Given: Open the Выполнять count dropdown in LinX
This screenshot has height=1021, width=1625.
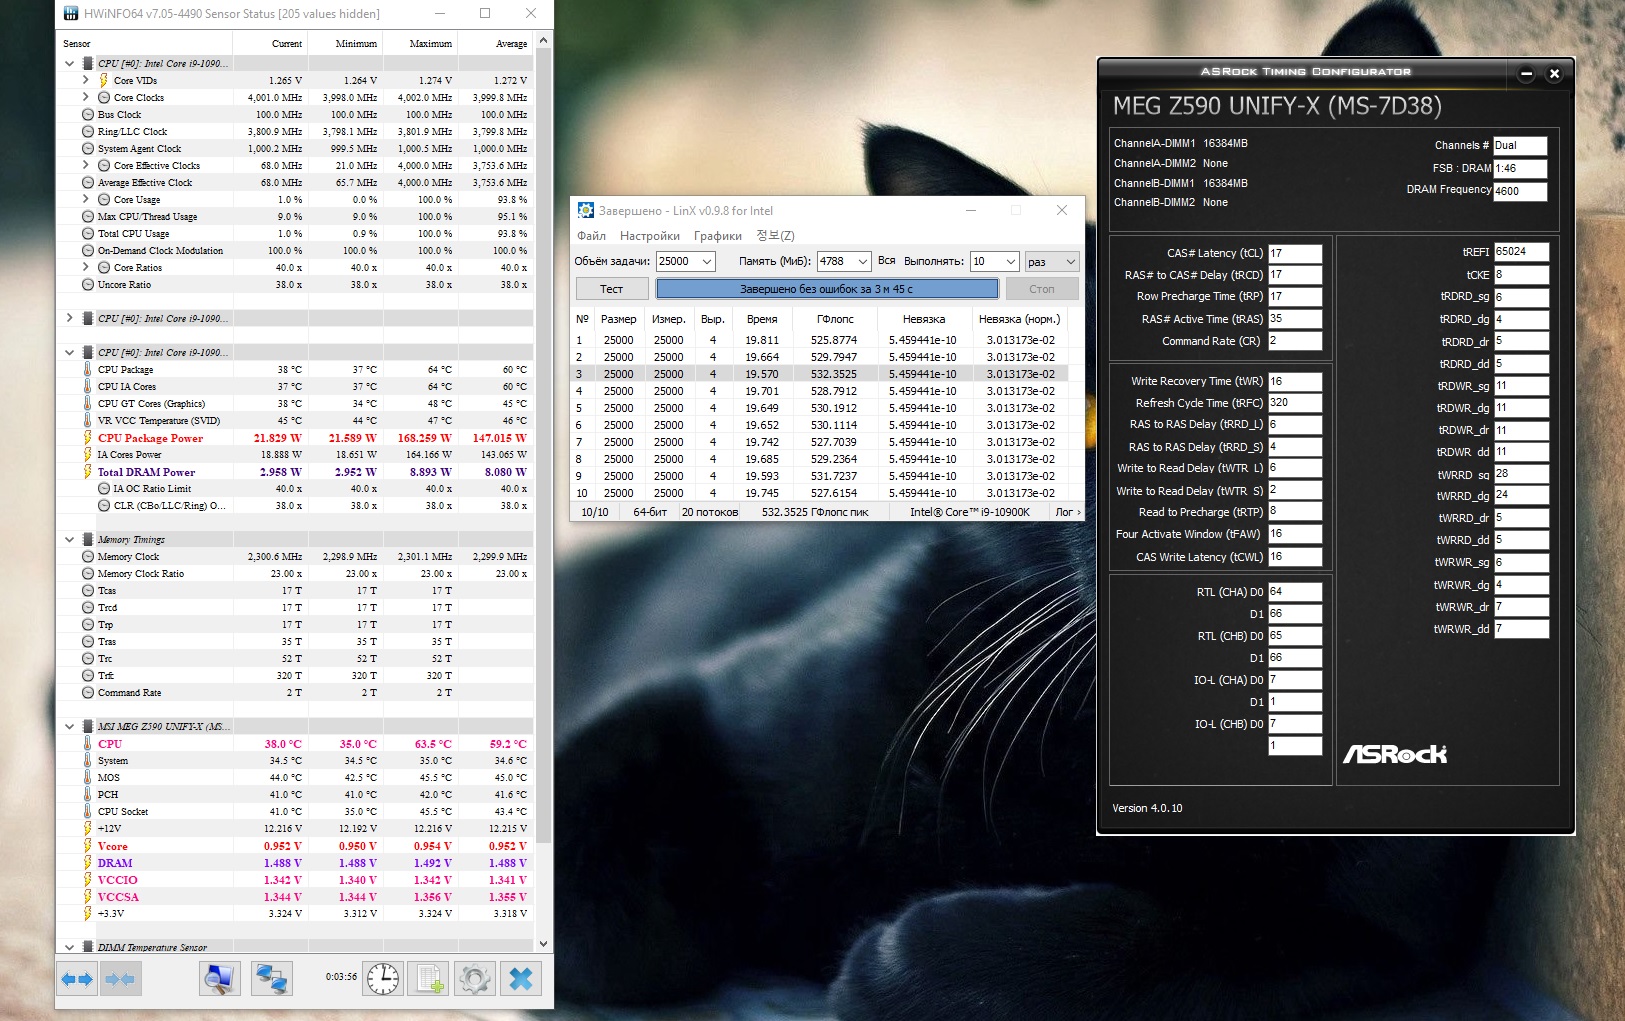Looking at the screenshot, I should coord(1011,262).
